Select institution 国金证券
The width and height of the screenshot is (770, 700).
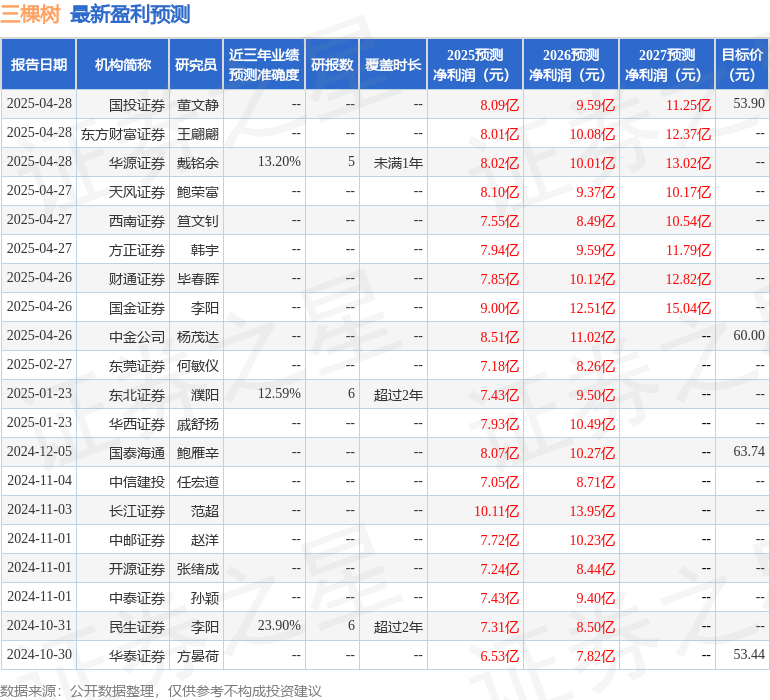tap(137, 308)
